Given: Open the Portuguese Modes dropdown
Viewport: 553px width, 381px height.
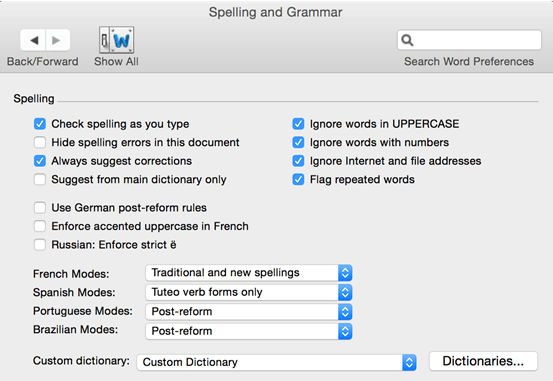Looking at the screenshot, I should 249,312.
